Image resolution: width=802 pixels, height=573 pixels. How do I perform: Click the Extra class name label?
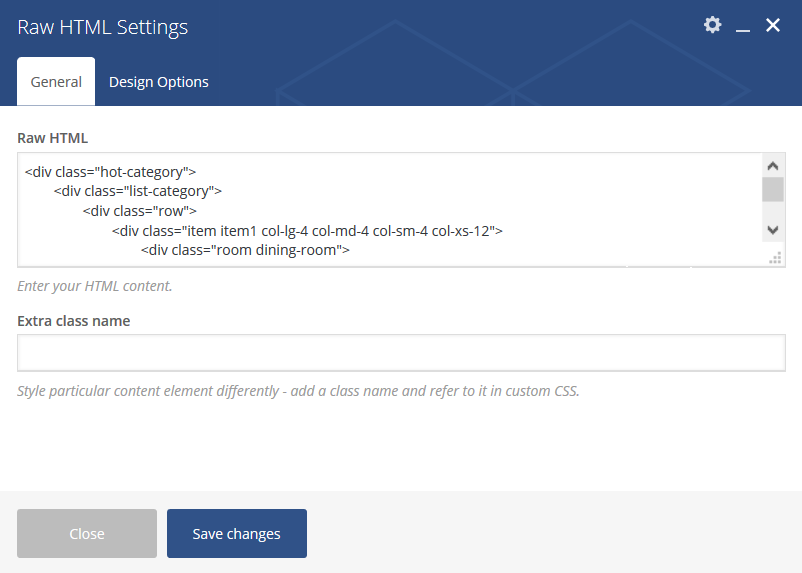pos(74,321)
